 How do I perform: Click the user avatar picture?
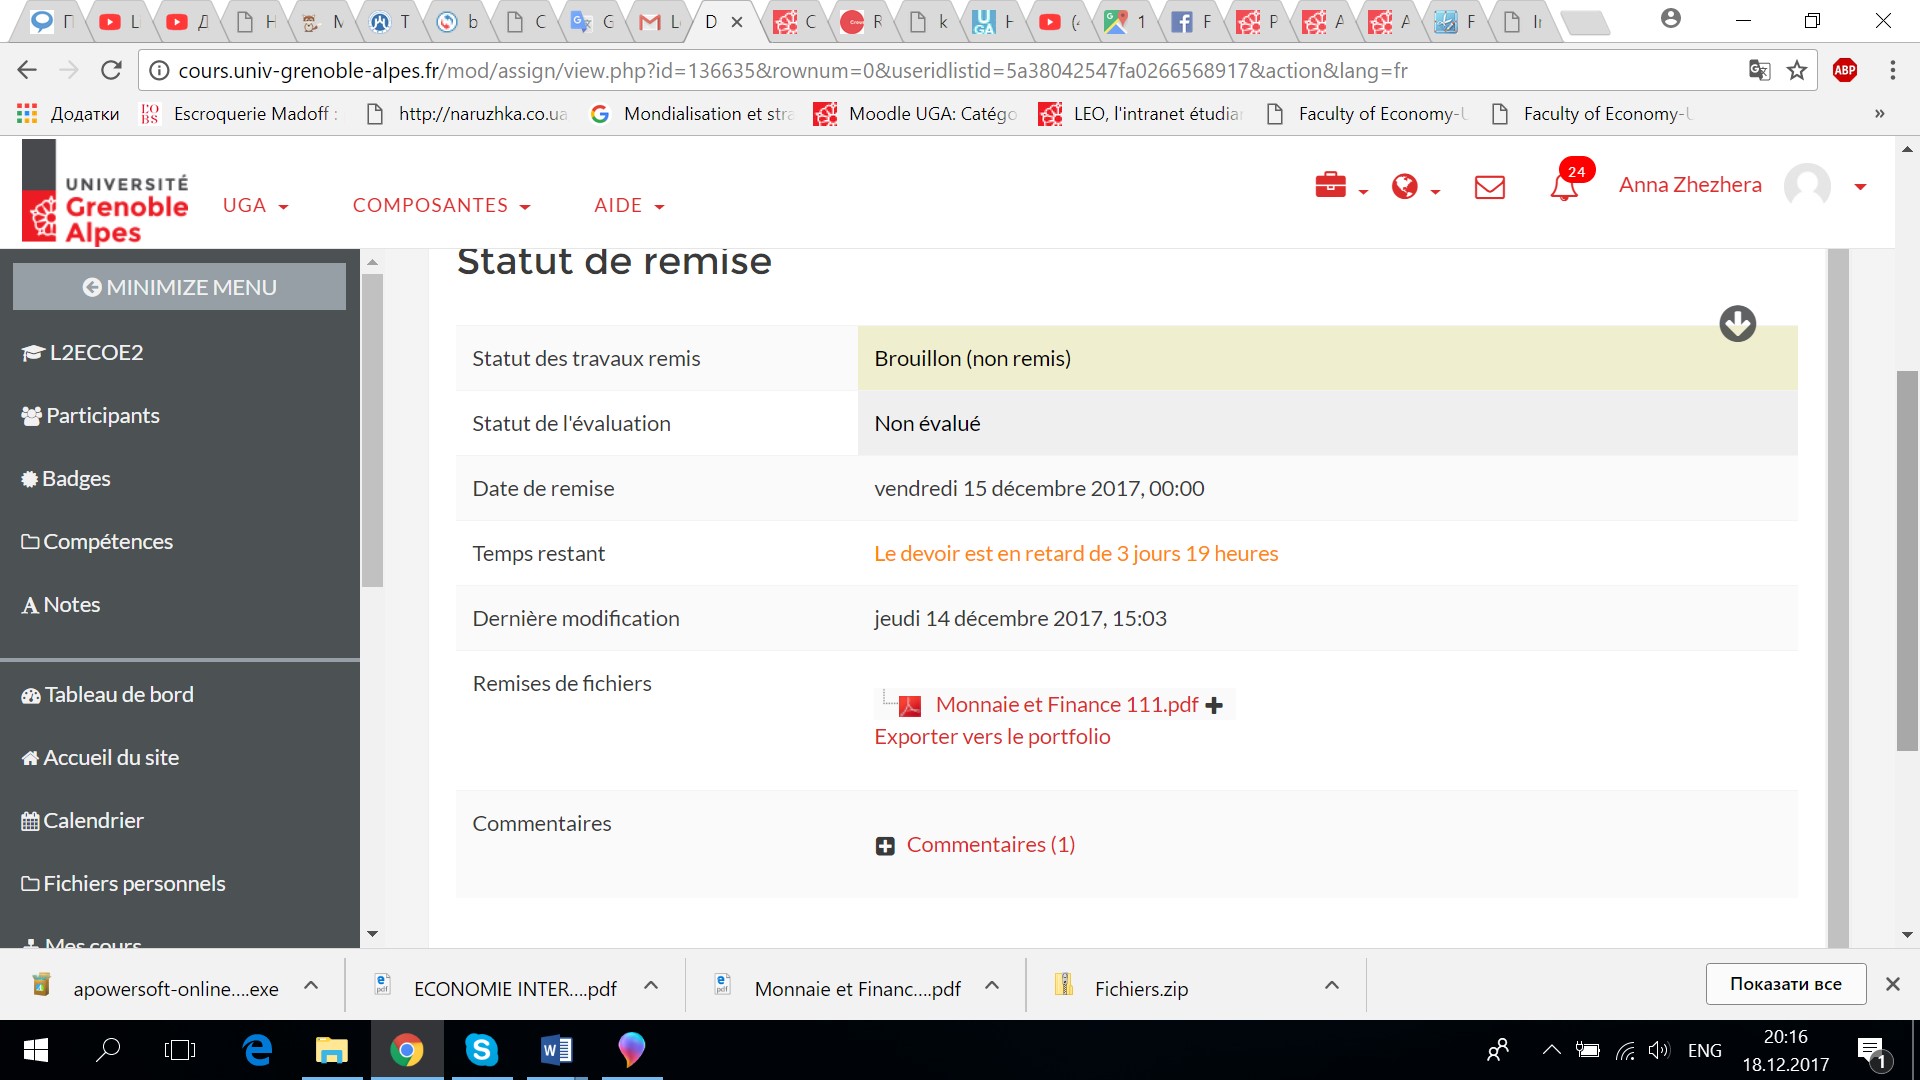(x=1807, y=185)
